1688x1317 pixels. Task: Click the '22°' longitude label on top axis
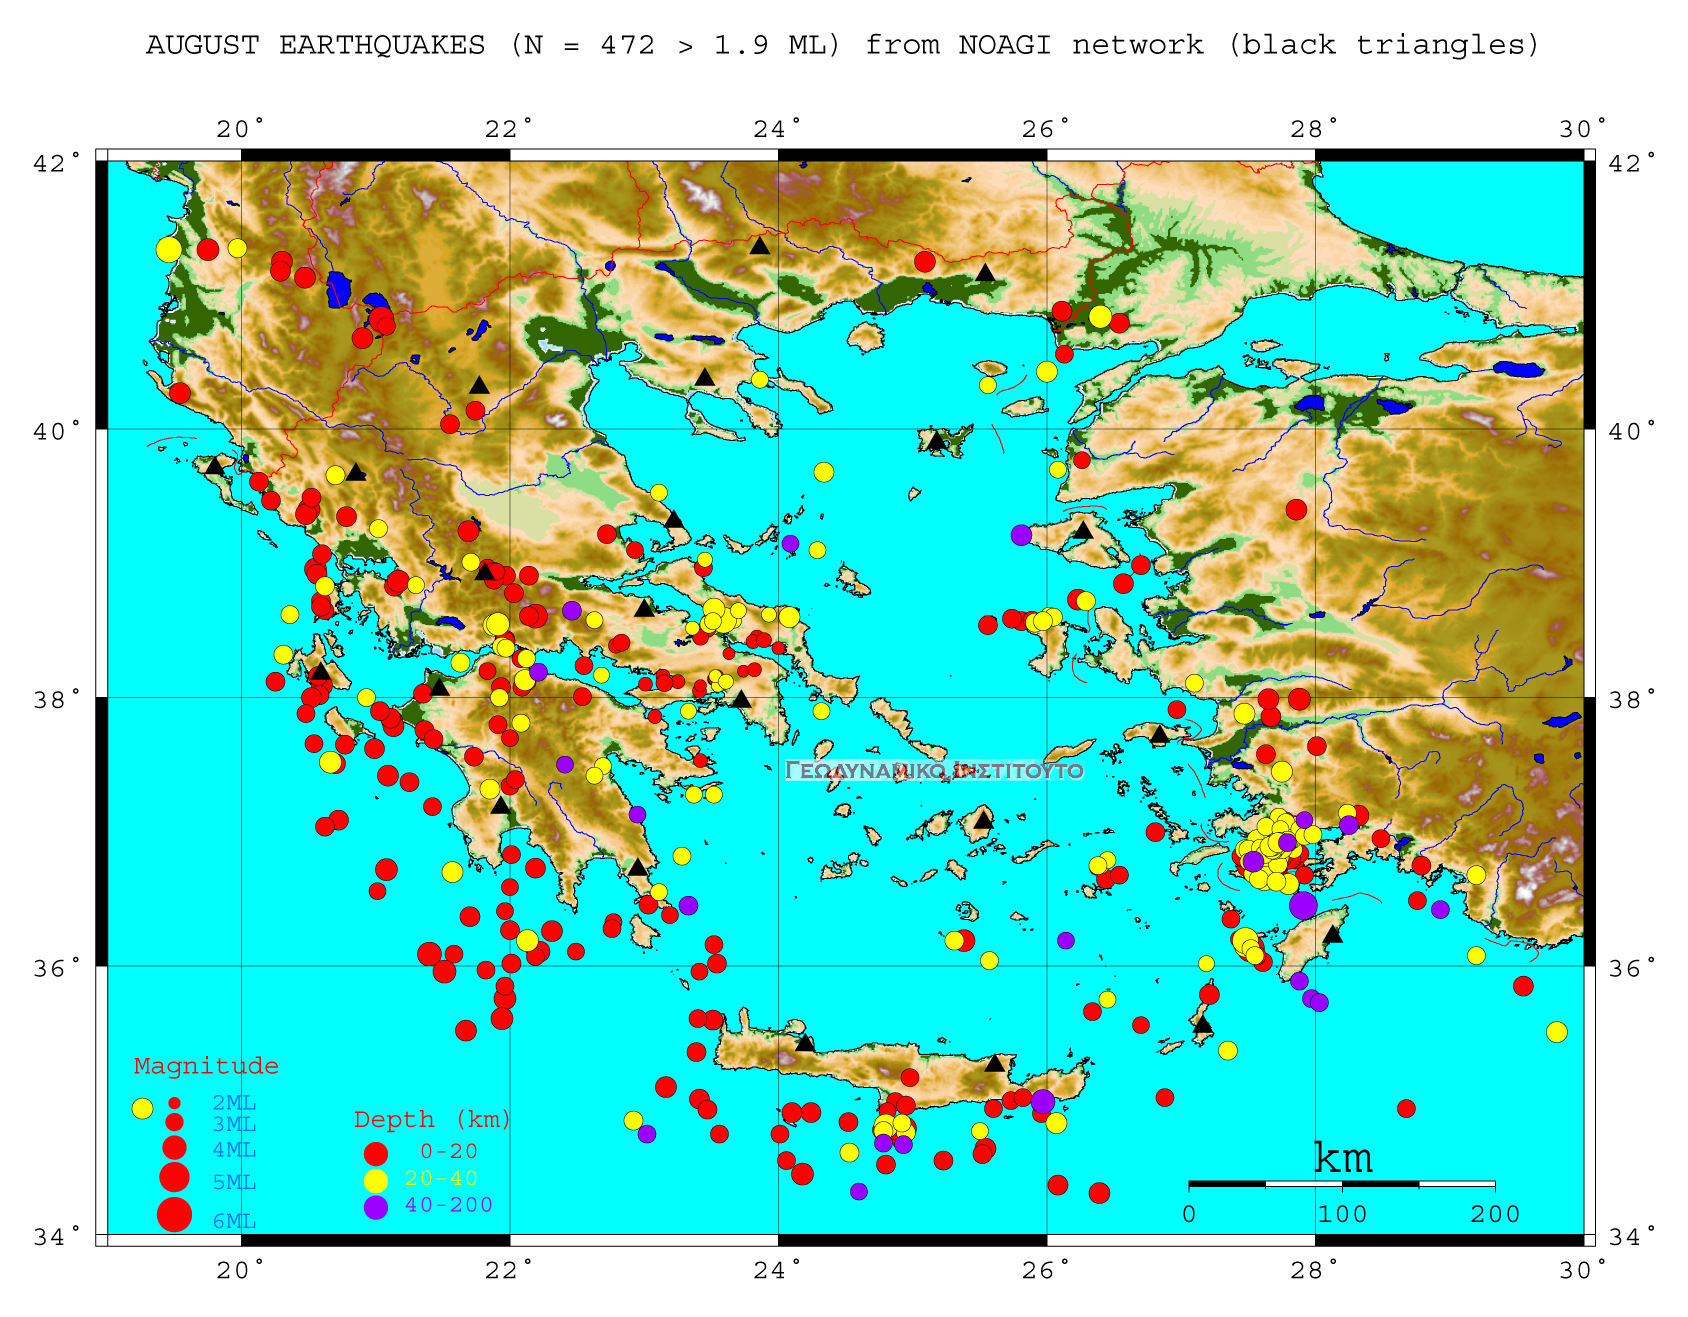[x=509, y=129]
